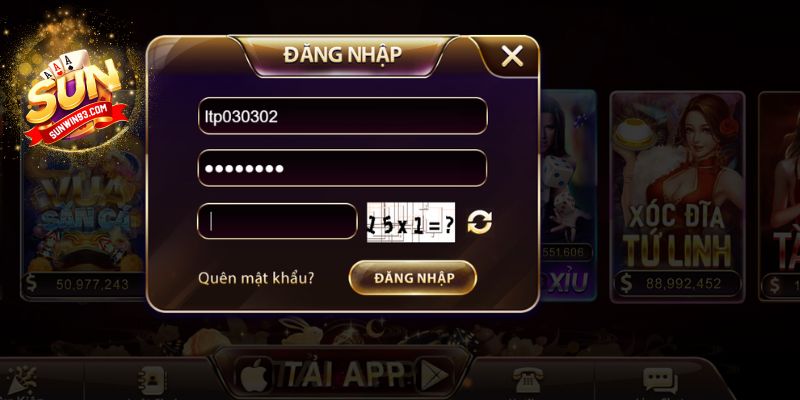Submit with the gold ĐĂNG NHẬP button
Image resolution: width=800 pixels, height=400 pixels.
(413, 278)
